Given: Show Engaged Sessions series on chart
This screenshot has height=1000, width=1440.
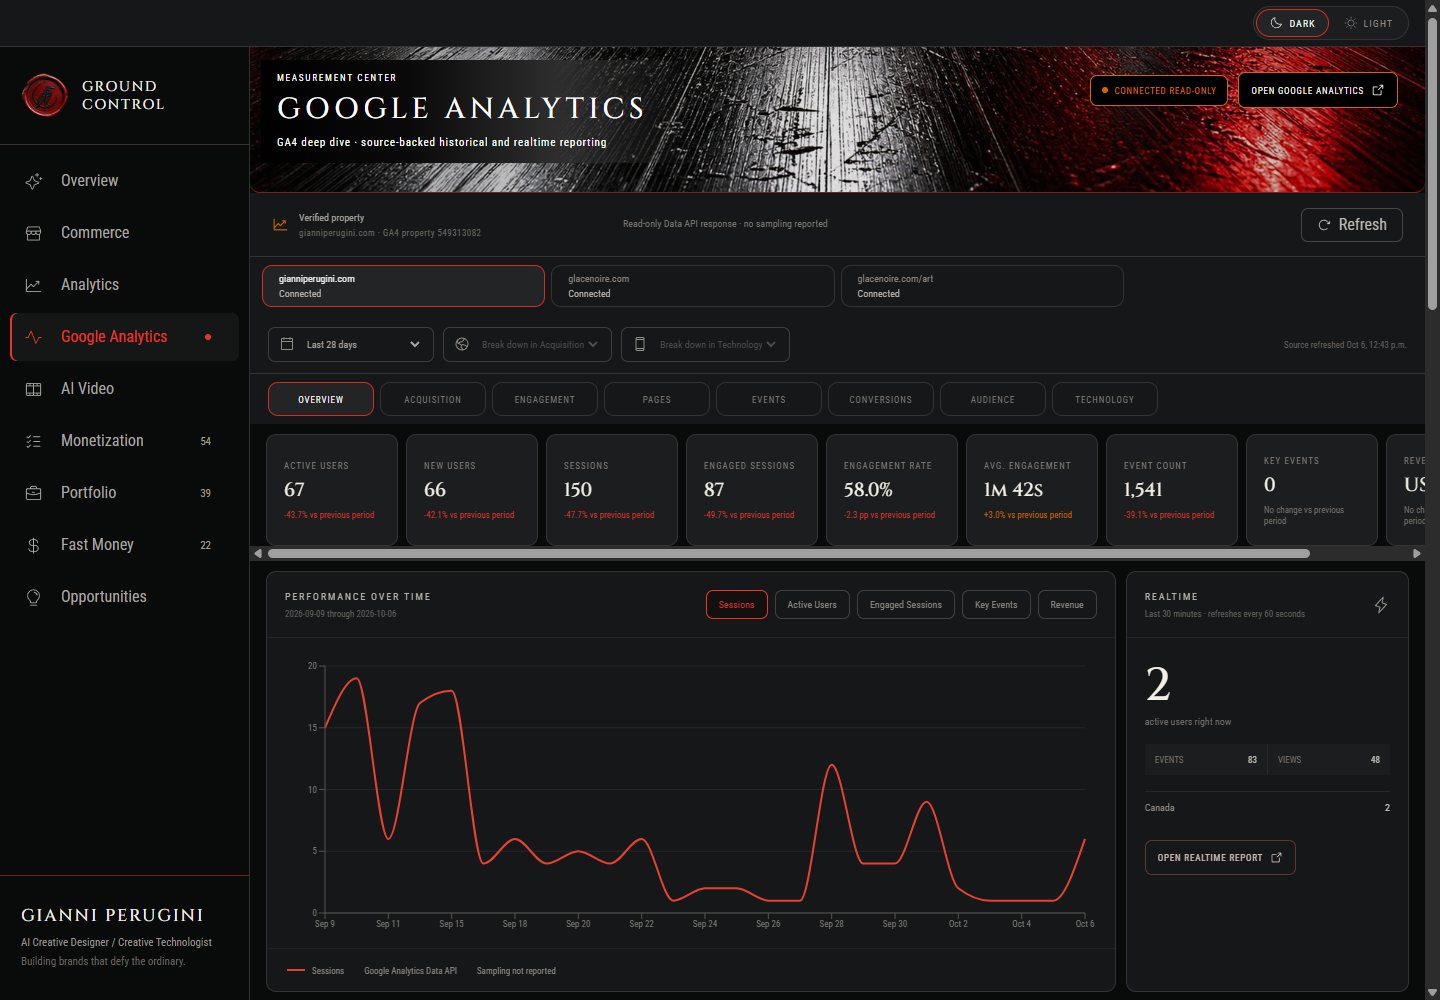Looking at the screenshot, I should pos(906,605).
